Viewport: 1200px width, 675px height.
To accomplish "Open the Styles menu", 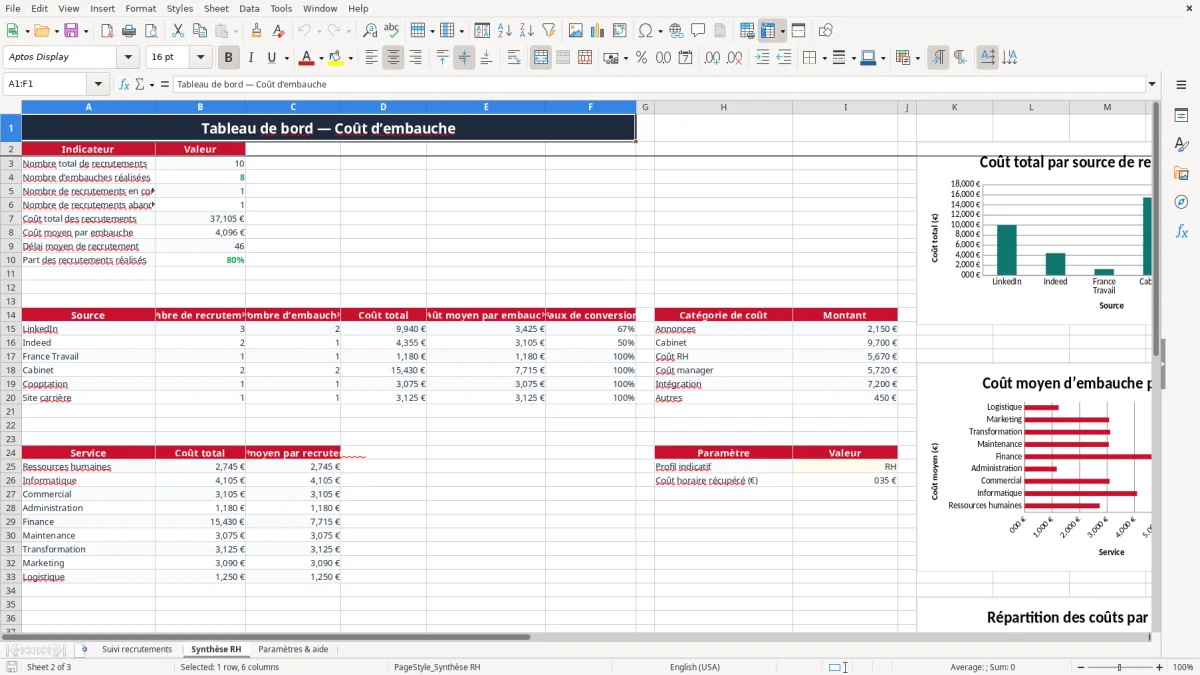I will [180, 8].
